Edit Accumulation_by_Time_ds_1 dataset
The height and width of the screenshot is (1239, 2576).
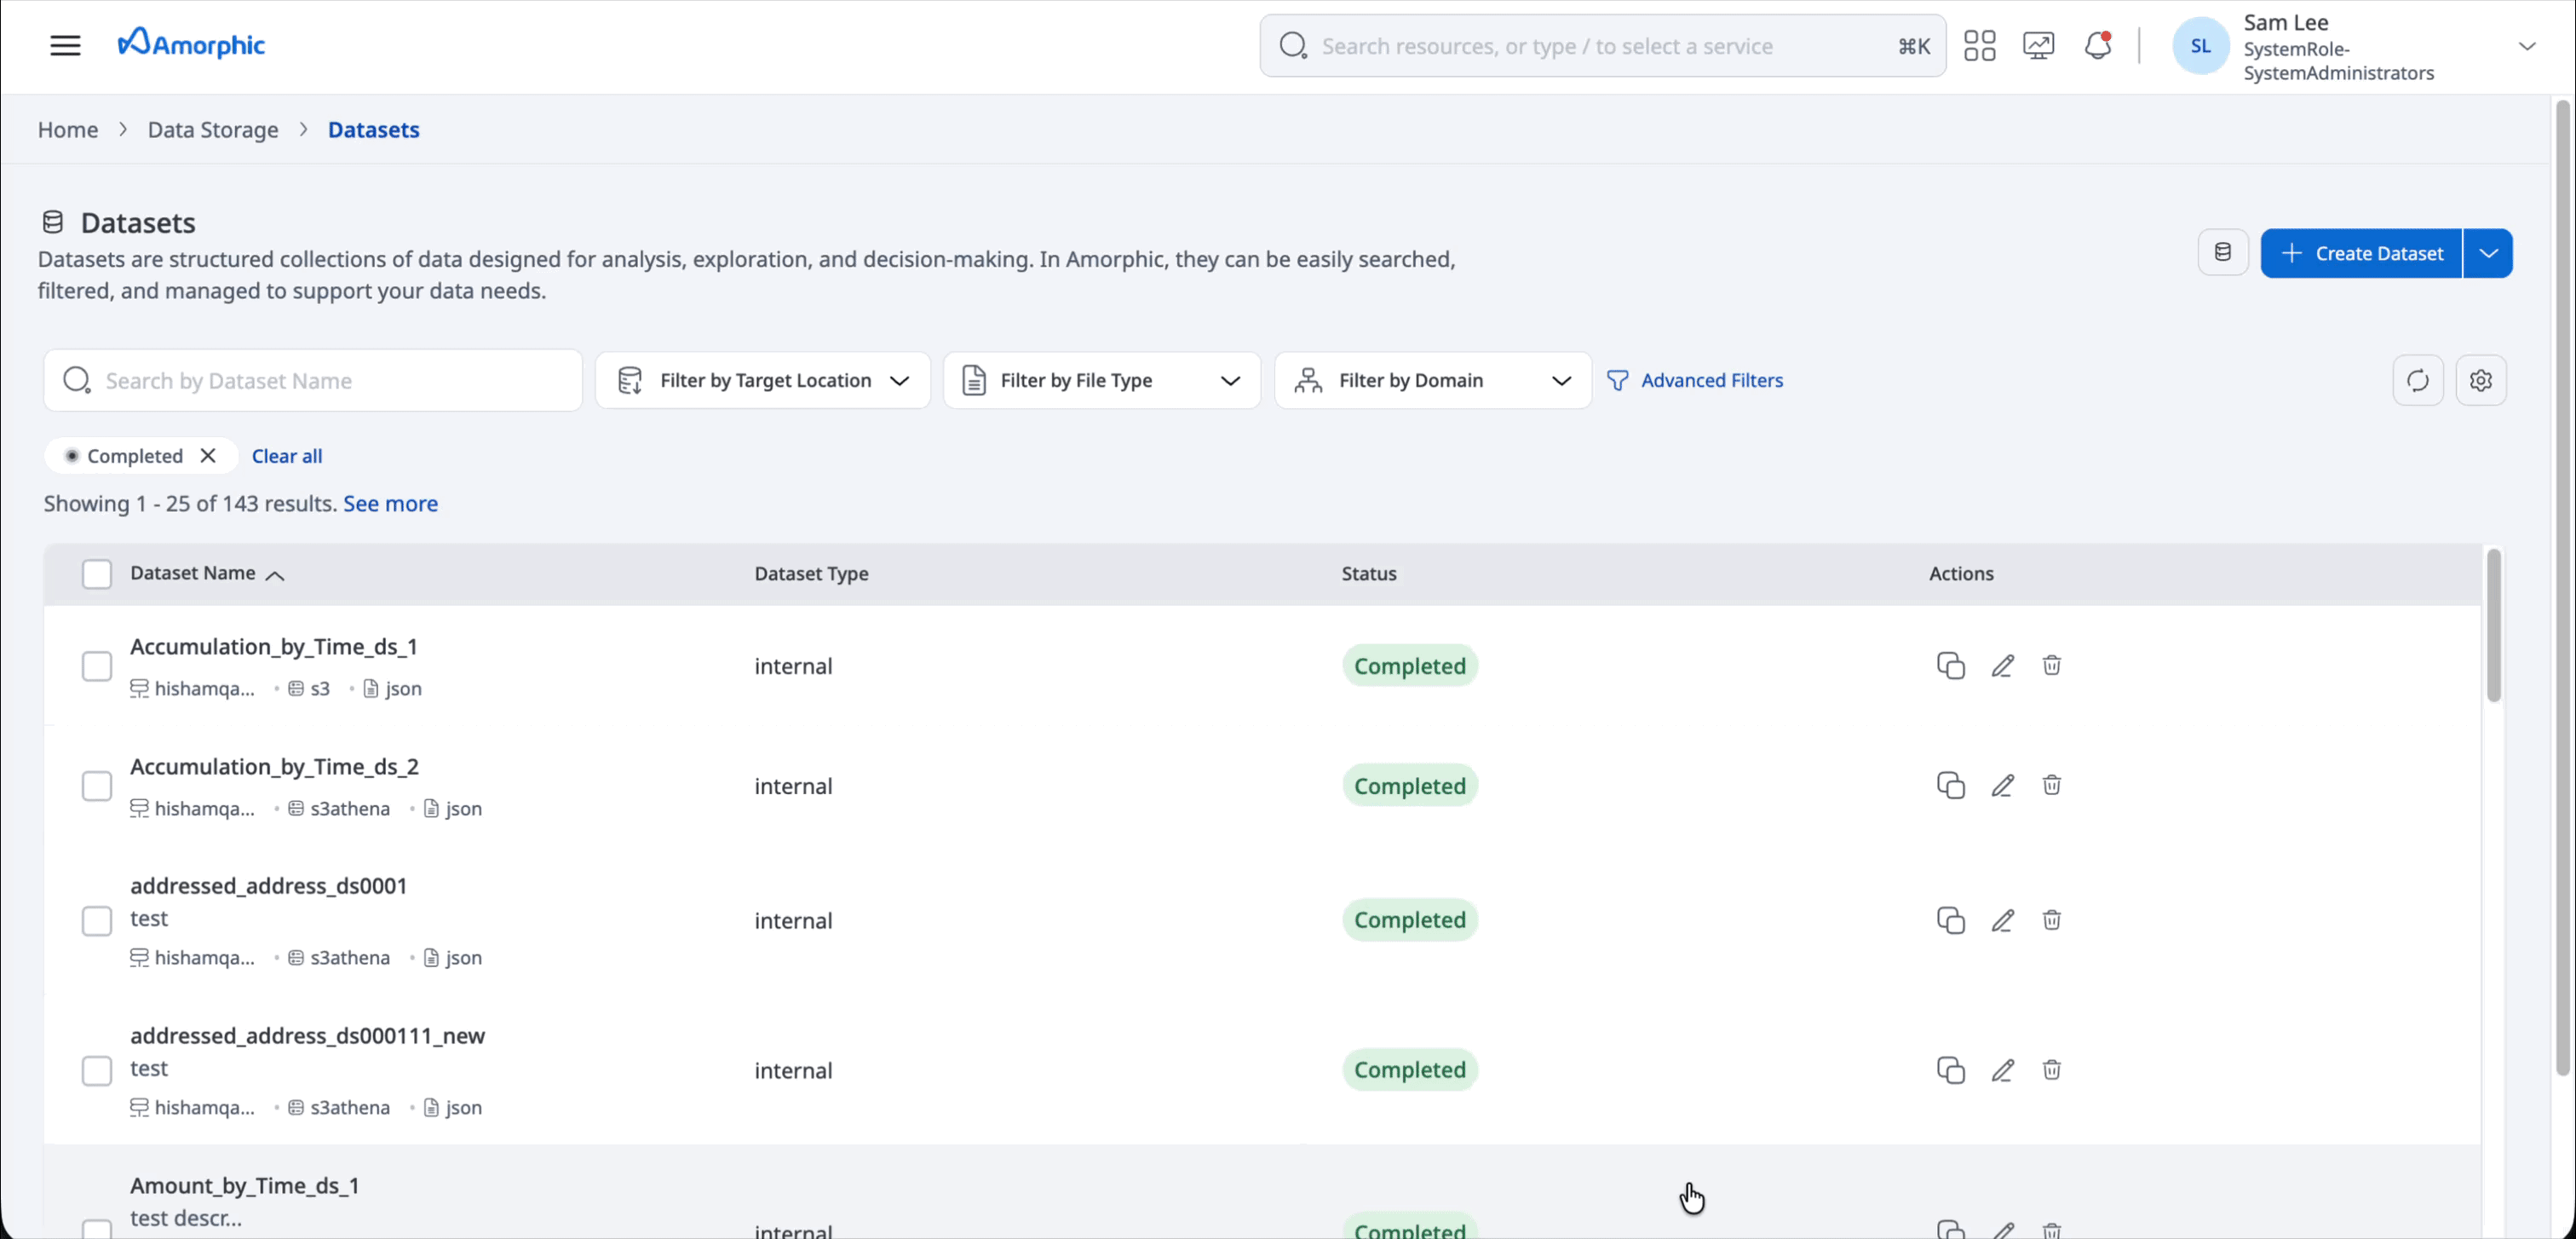click(x=2002, y=666)
